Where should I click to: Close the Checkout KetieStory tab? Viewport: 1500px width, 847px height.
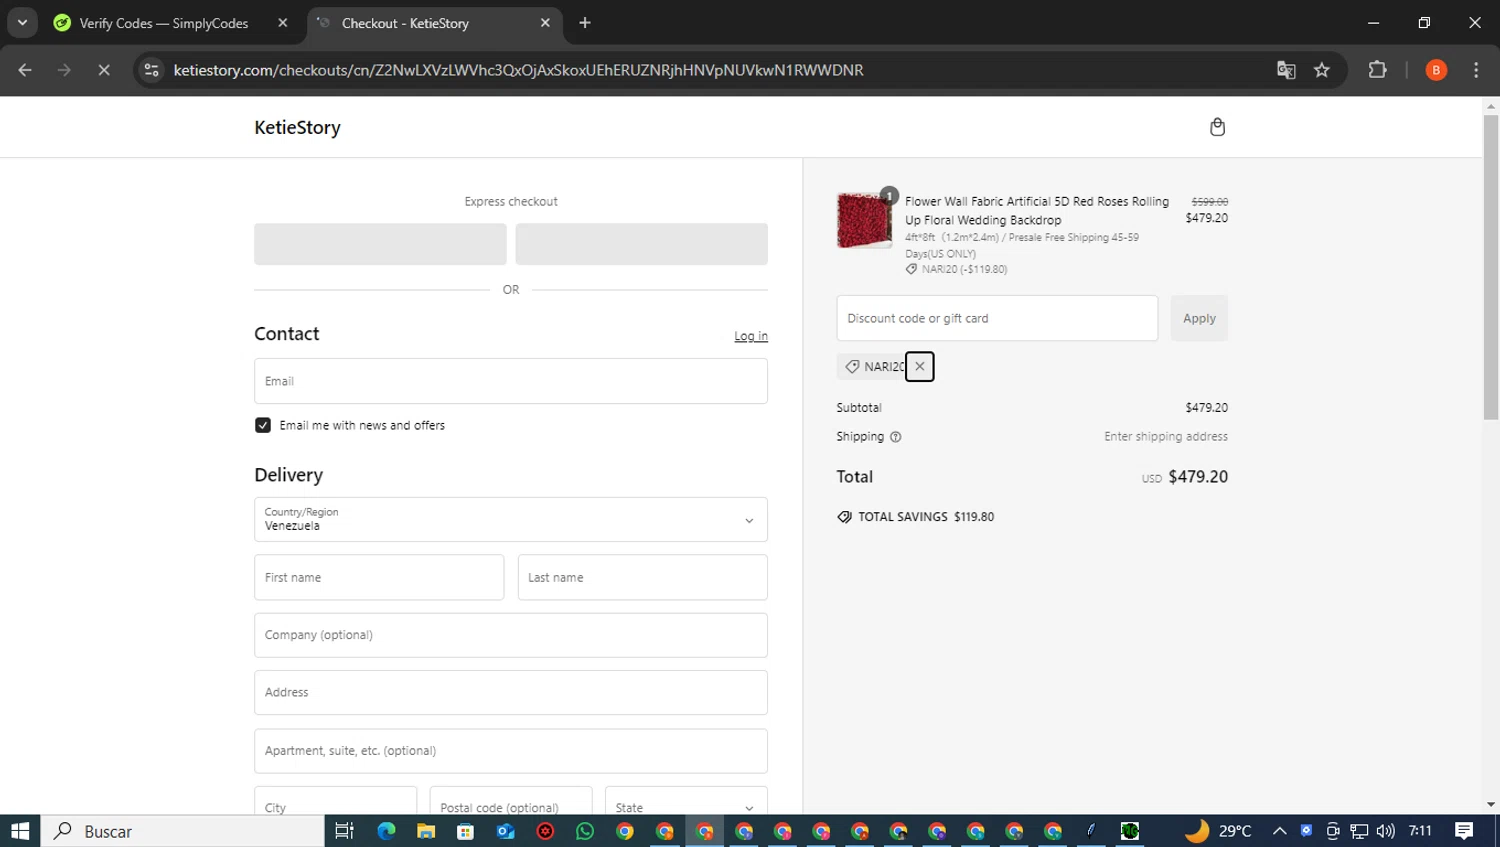coord(545,23)
